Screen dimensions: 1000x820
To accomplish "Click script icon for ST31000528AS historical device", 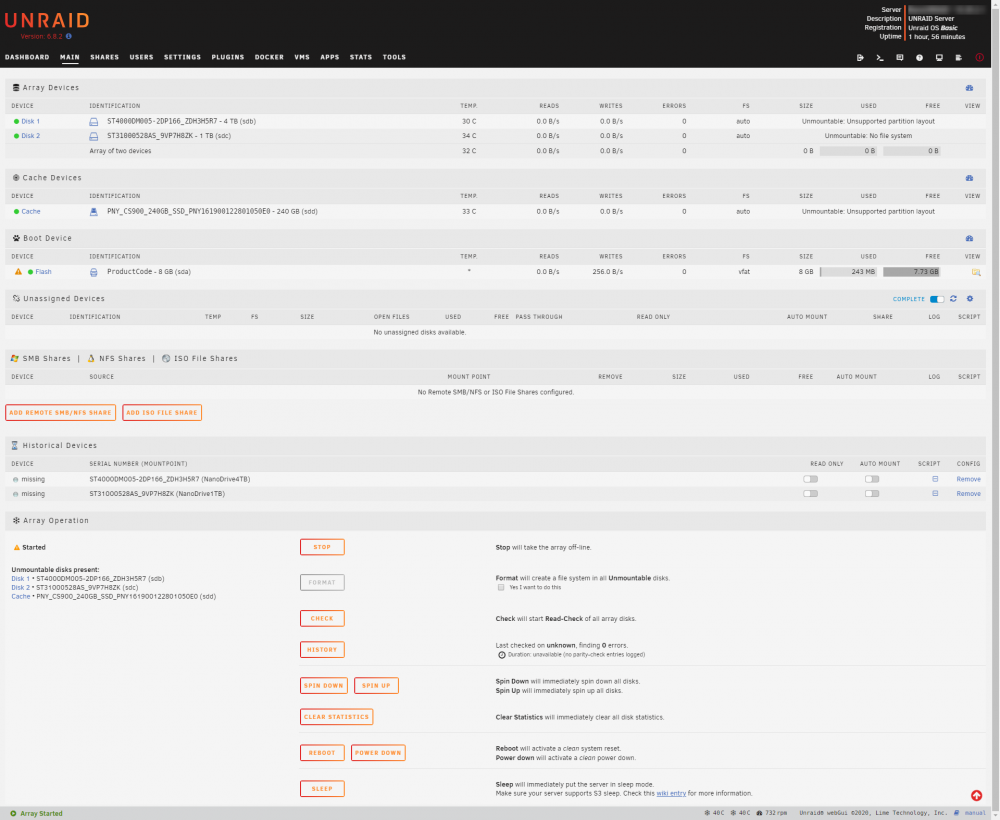I will click(935, 494).
